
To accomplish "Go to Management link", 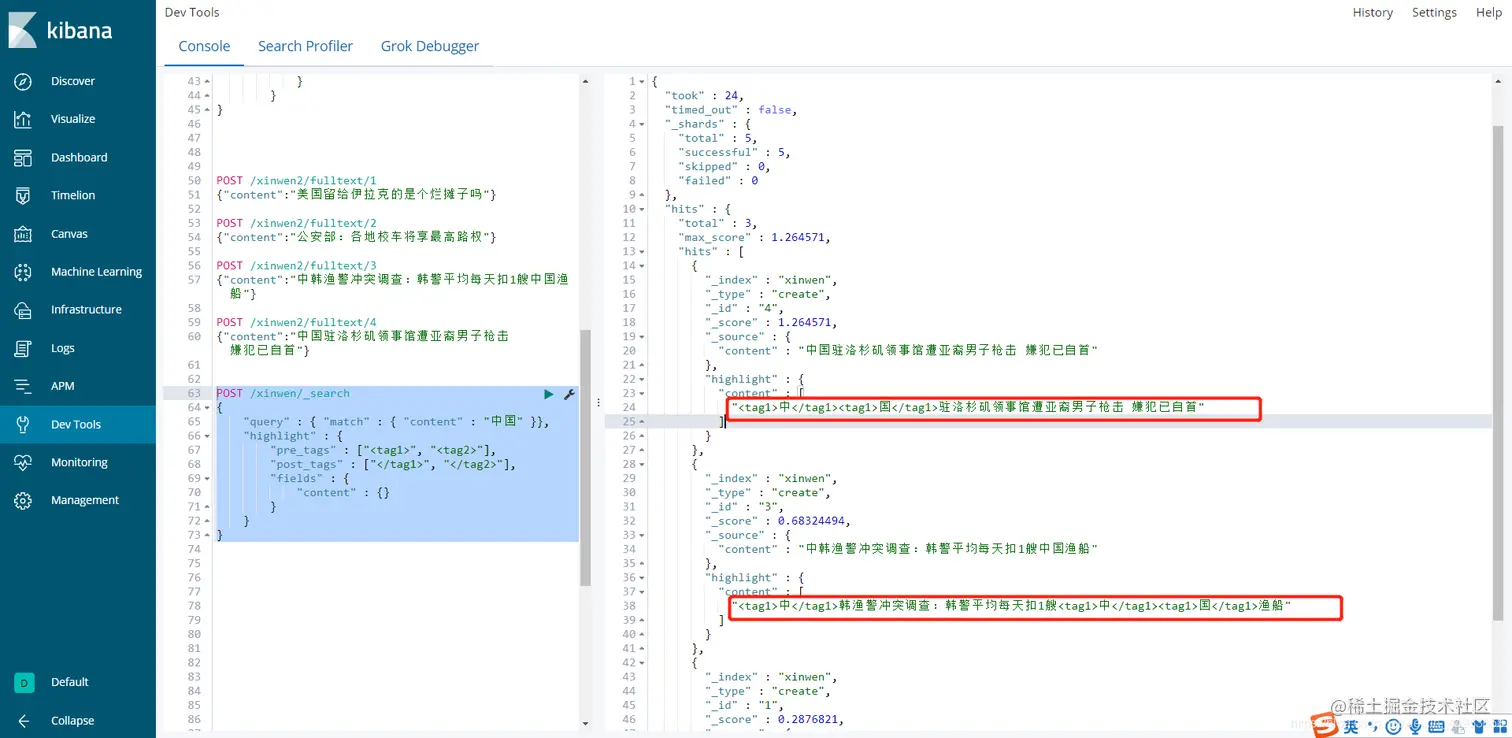I will (x=85, y=501).
